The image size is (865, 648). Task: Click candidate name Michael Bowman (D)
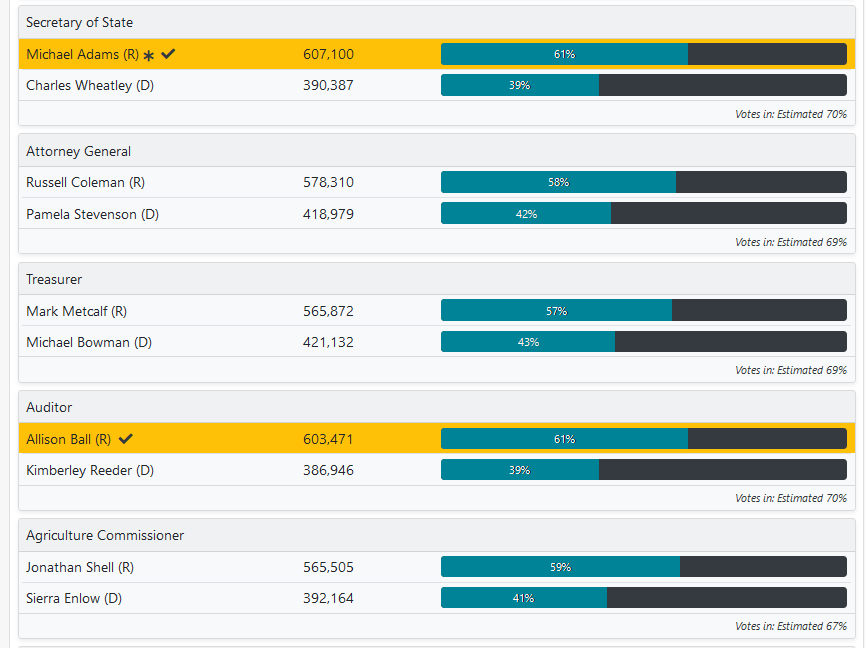89,342
